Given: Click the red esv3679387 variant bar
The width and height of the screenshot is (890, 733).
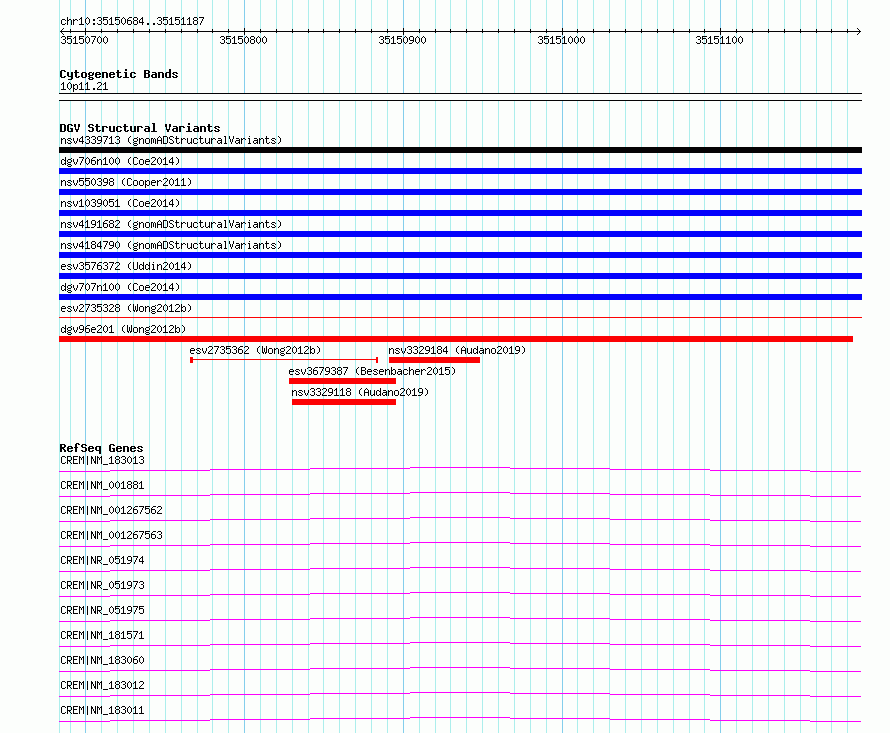Looking at the screenshot, I should click(342, 381).
